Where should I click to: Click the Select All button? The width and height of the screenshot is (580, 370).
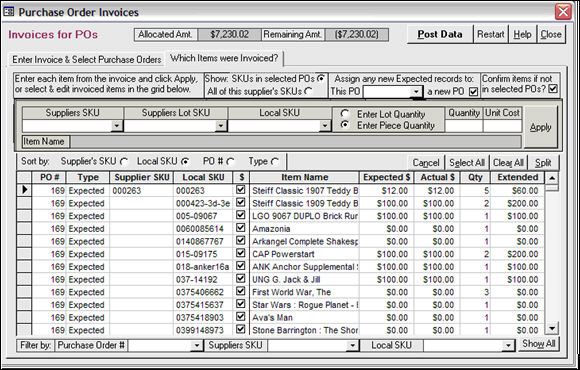[467, 163]
